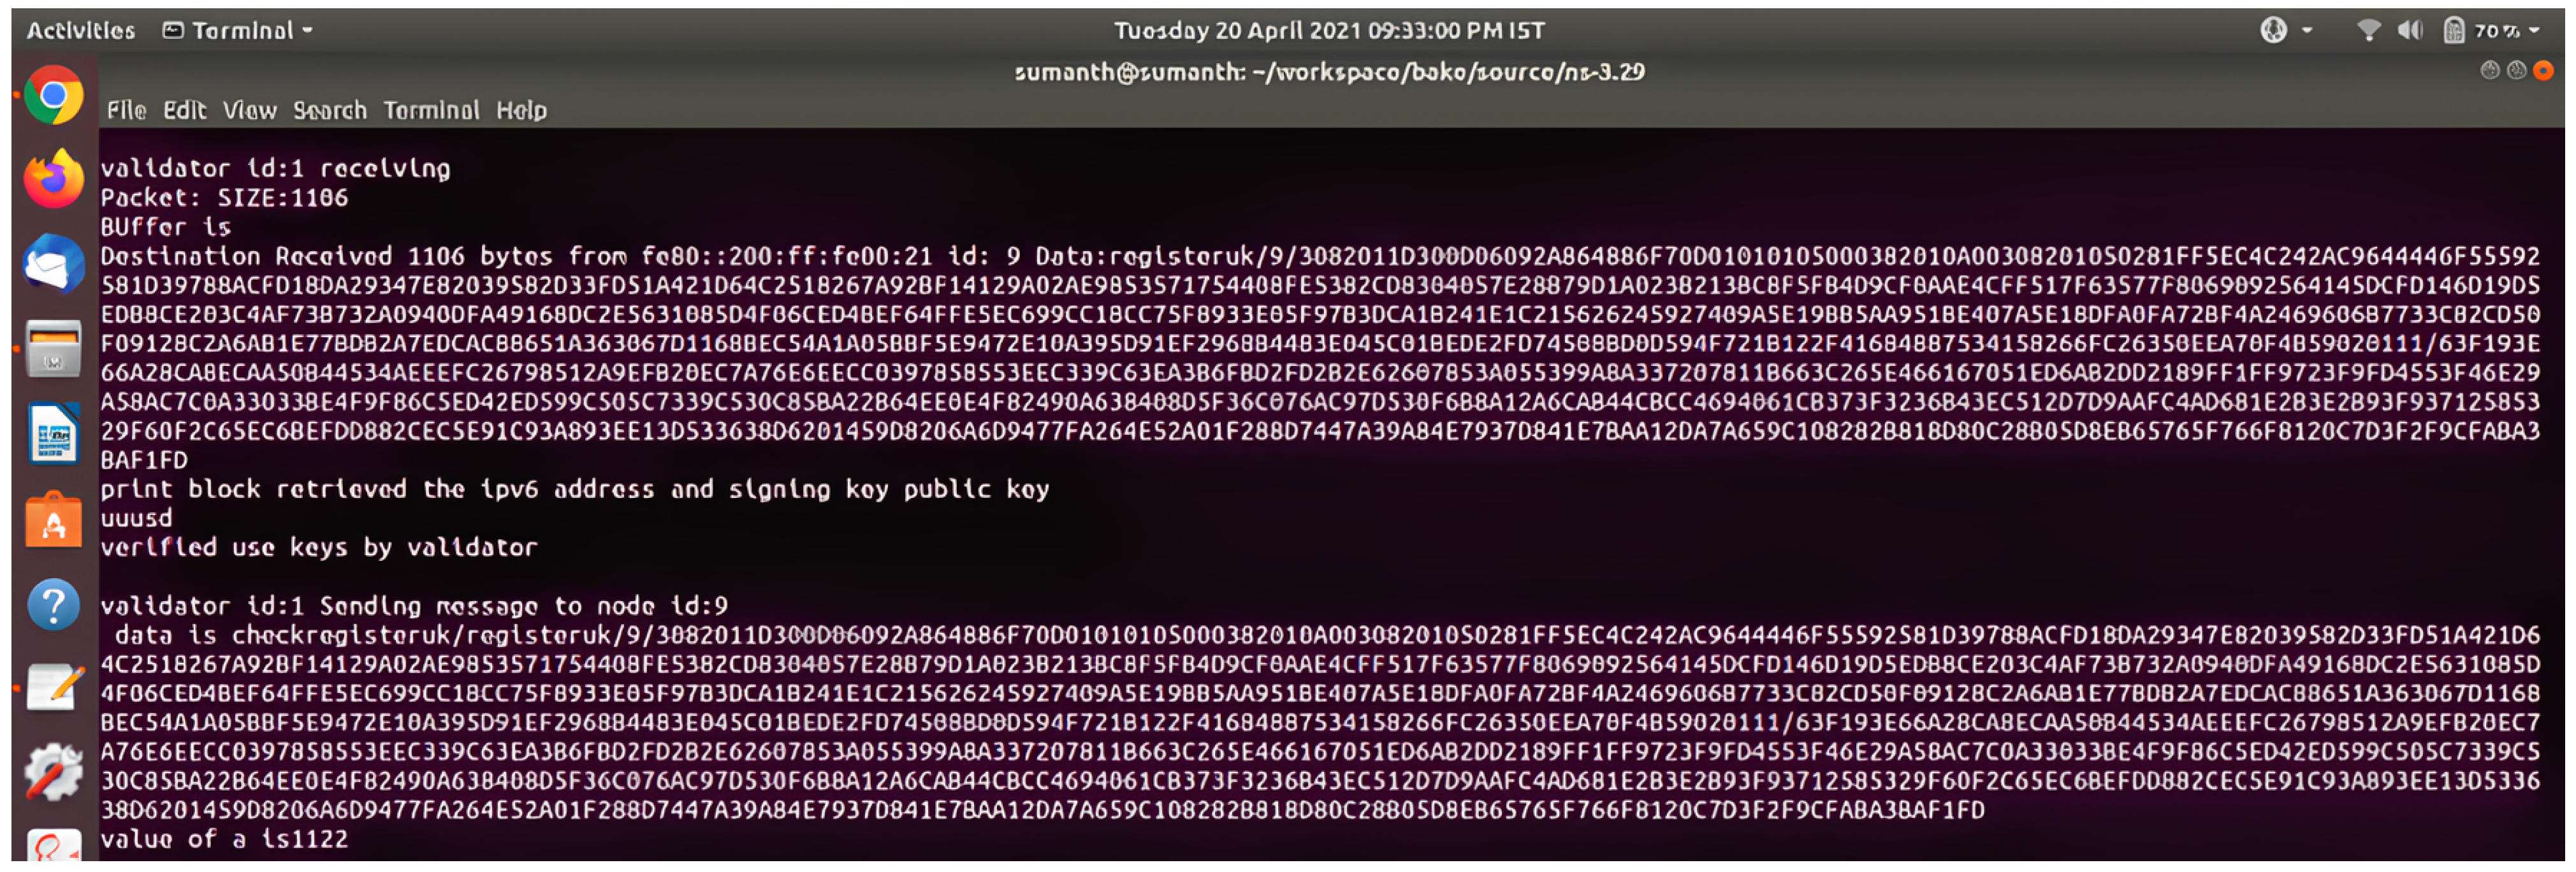
Task: Open the Search menu
Action: pos(329,110)
